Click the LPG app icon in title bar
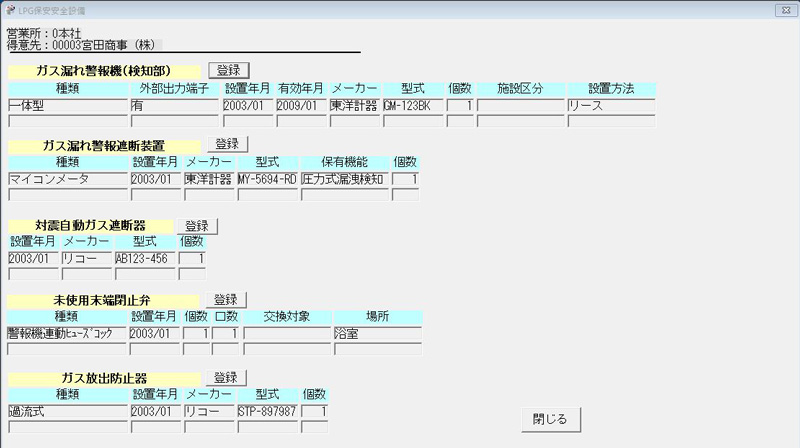Viewport: 800px width, 448px height. pyautogui.click(x=9, y=8)
